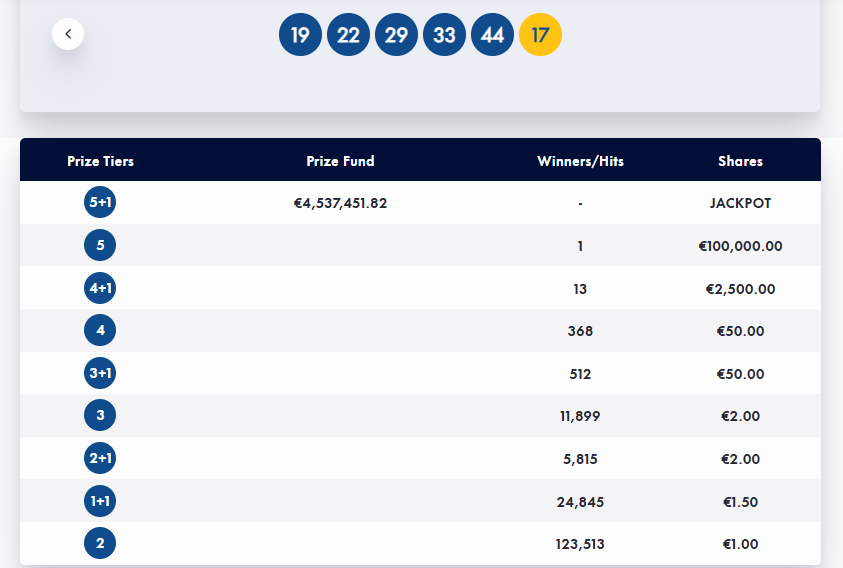Select the number 22 ball
Image resolution: width=843 pixels, height=568 pixels.
[x=348, y=35]
